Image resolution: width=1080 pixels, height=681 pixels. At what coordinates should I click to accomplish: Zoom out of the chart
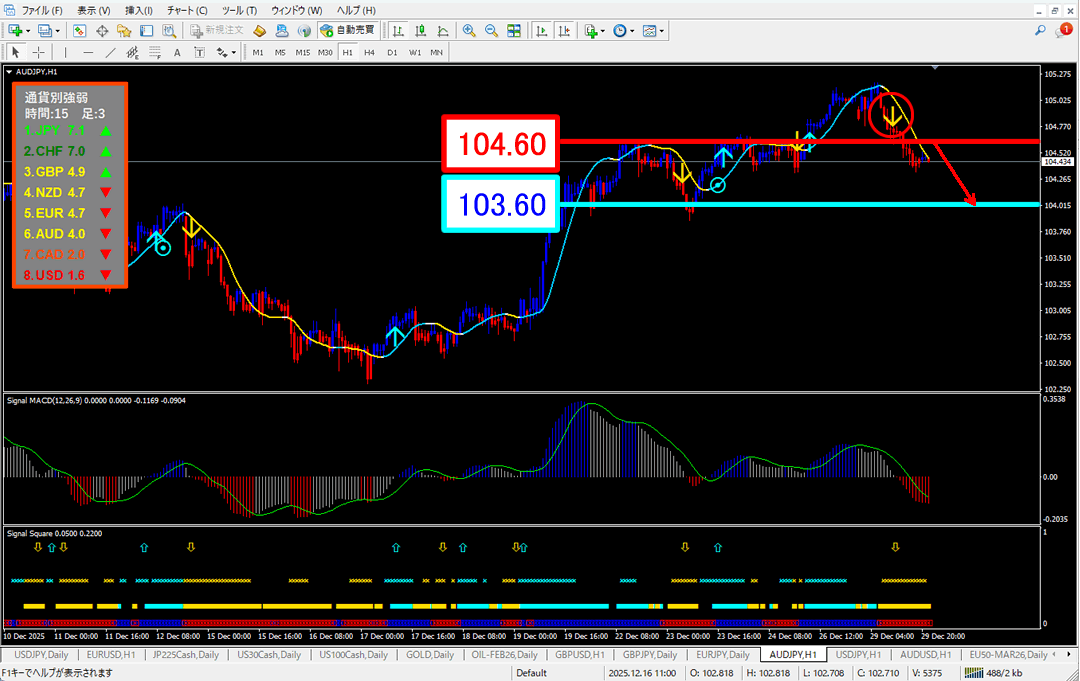coord(491,30)
